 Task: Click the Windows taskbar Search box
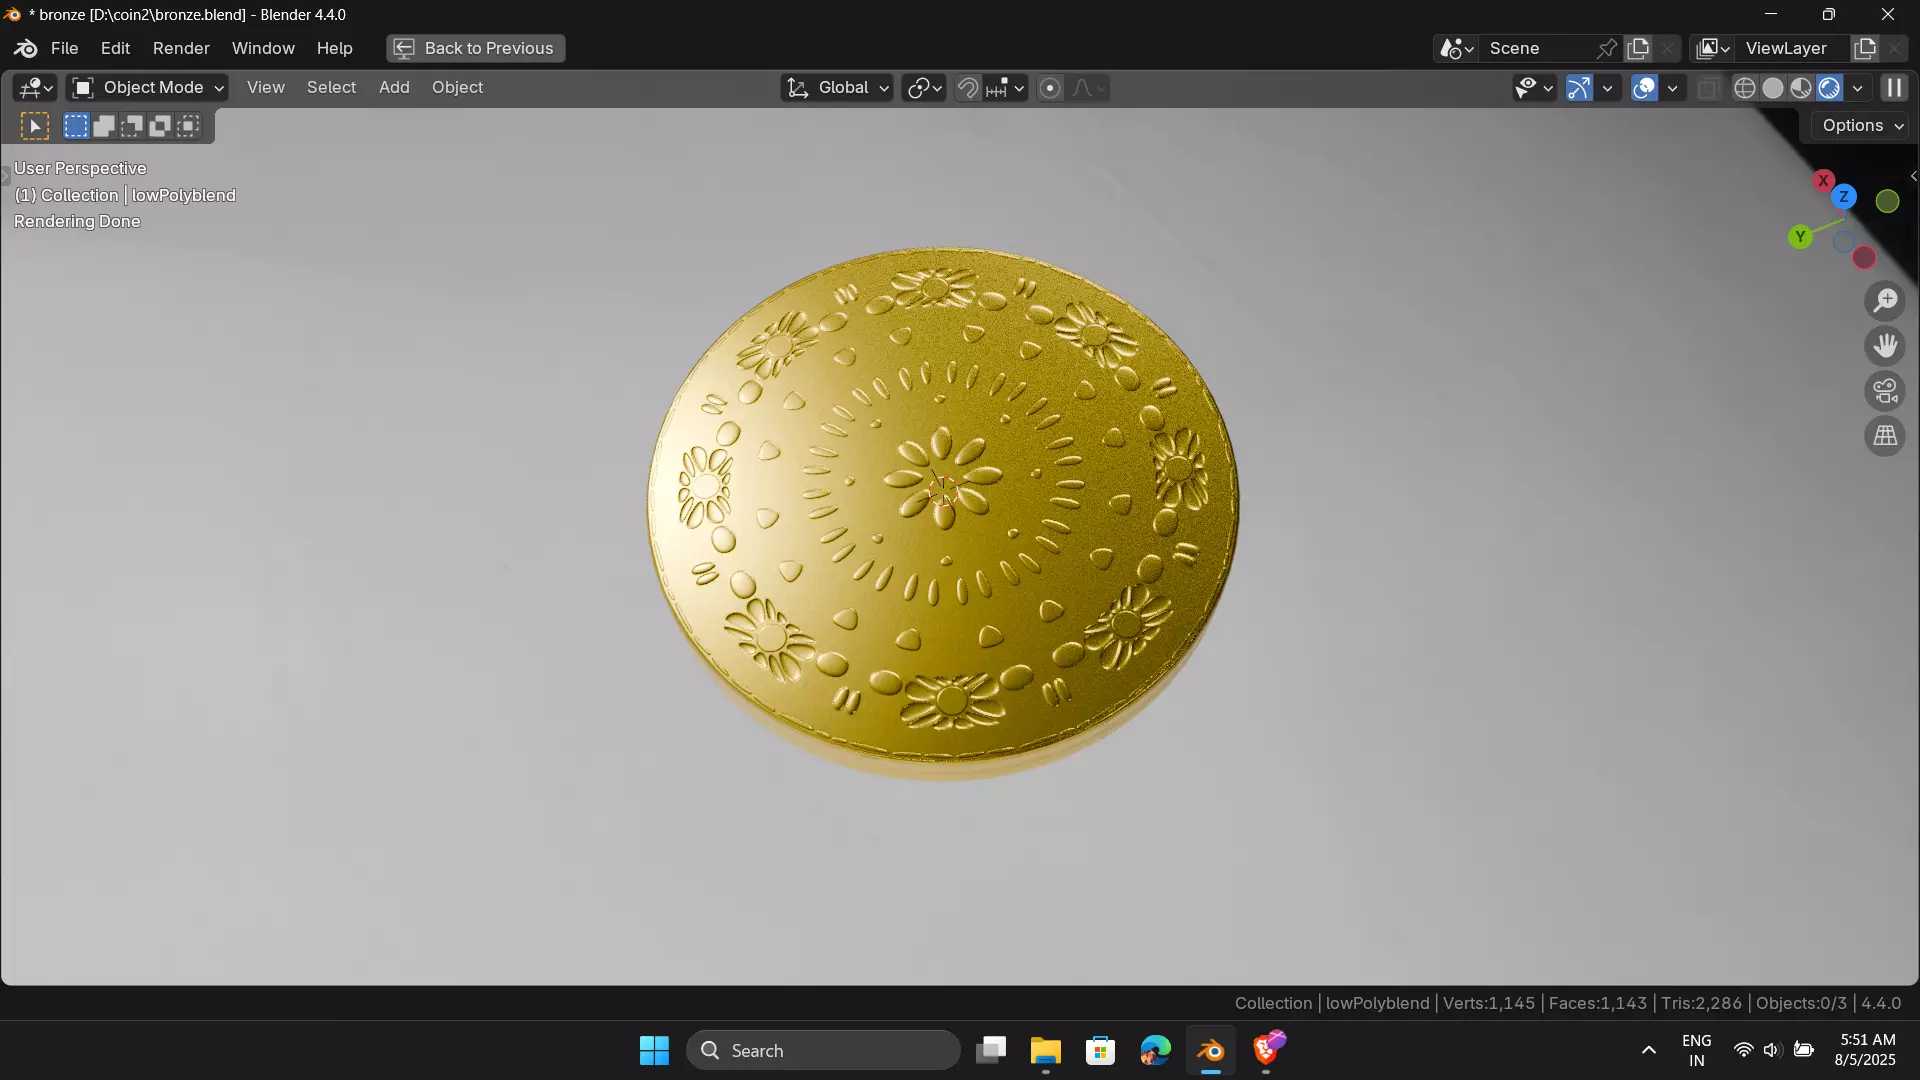(x=822, y=1051)
